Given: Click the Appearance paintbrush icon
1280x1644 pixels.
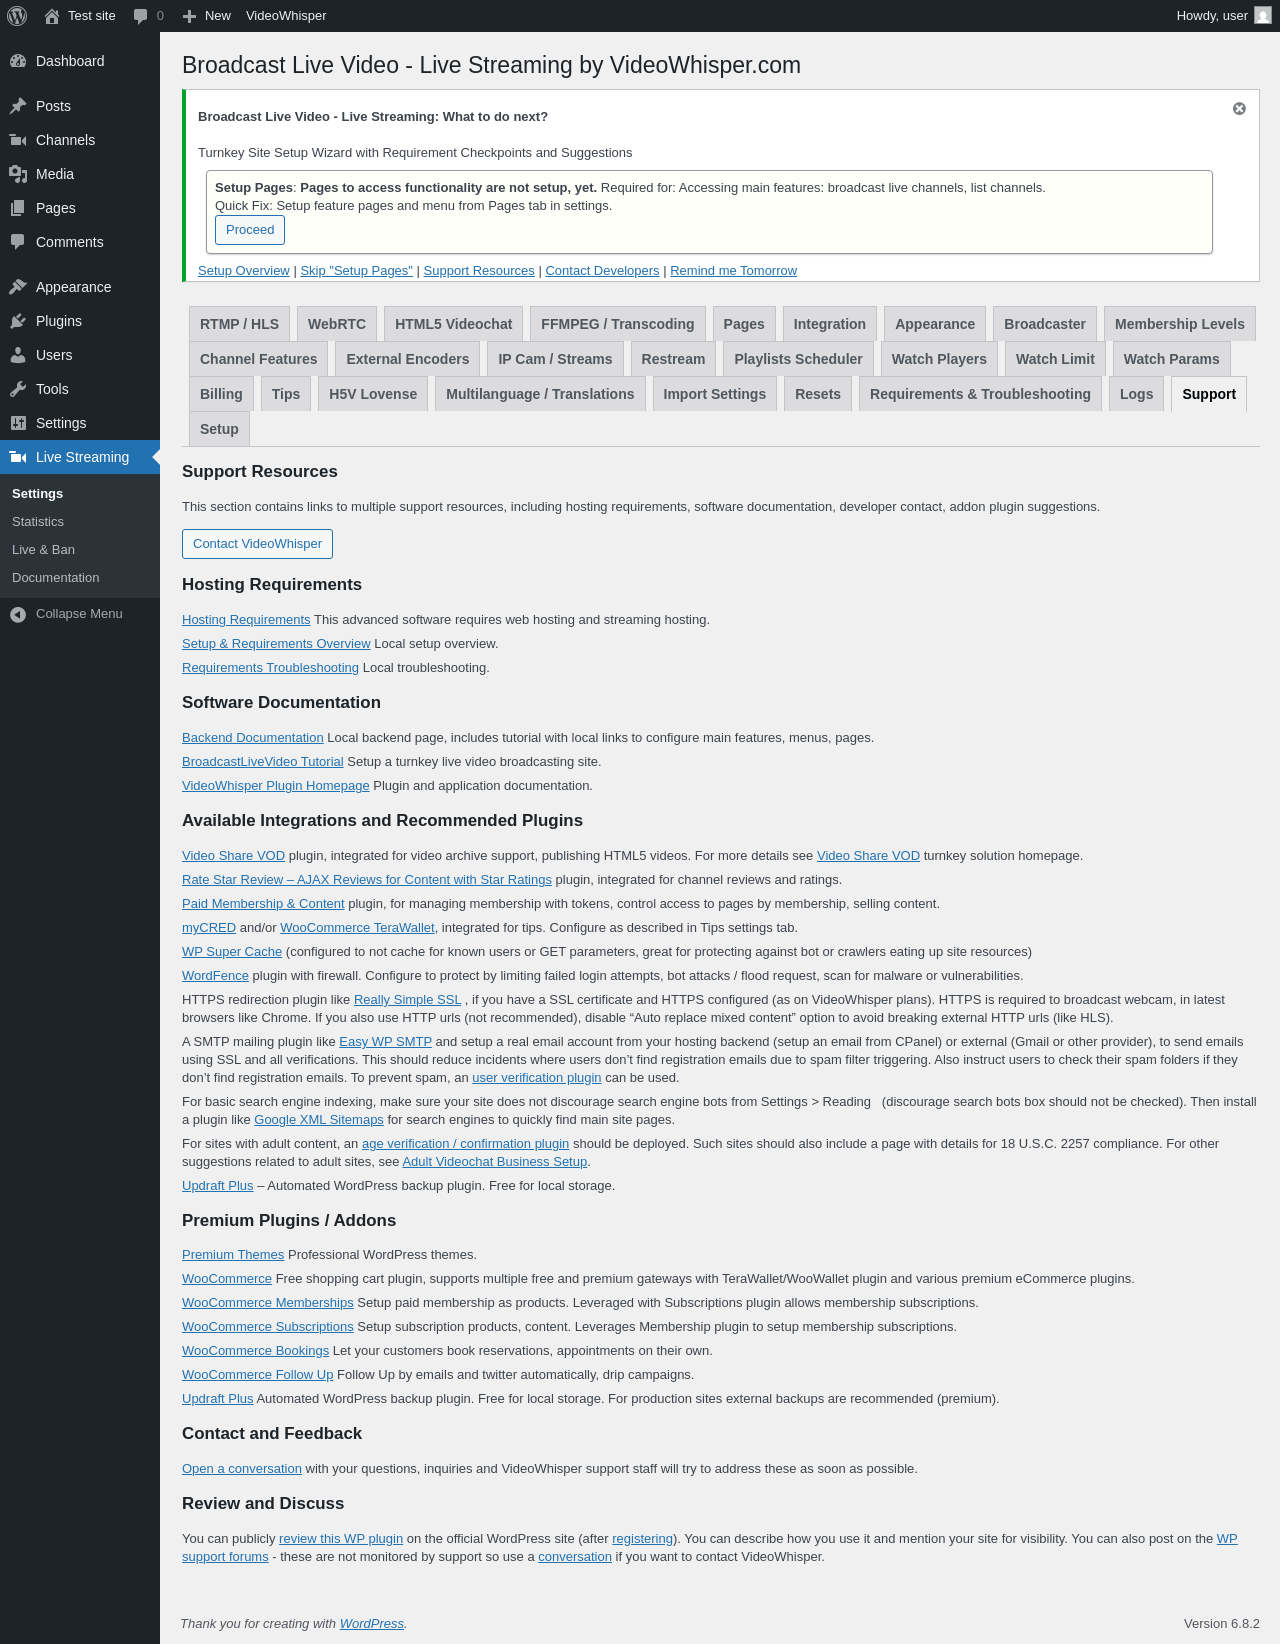Looking at the screenshot, I should click(x=18, y=287).
